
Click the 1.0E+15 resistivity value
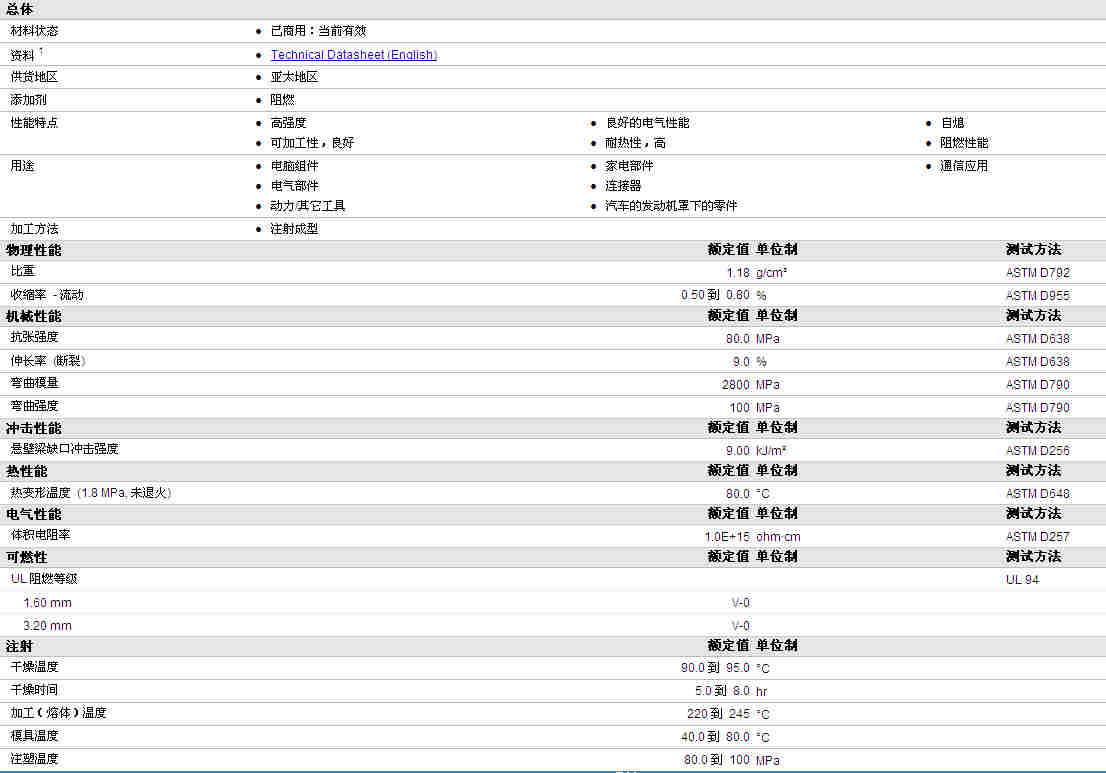[727, 537]
